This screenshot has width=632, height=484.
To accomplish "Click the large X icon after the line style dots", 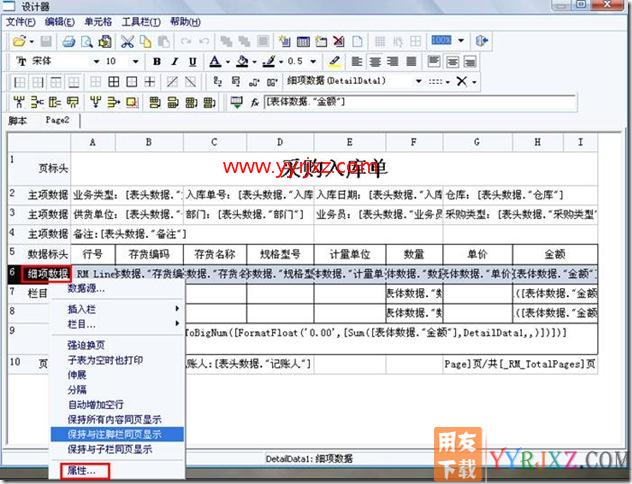I will [462, 81].
